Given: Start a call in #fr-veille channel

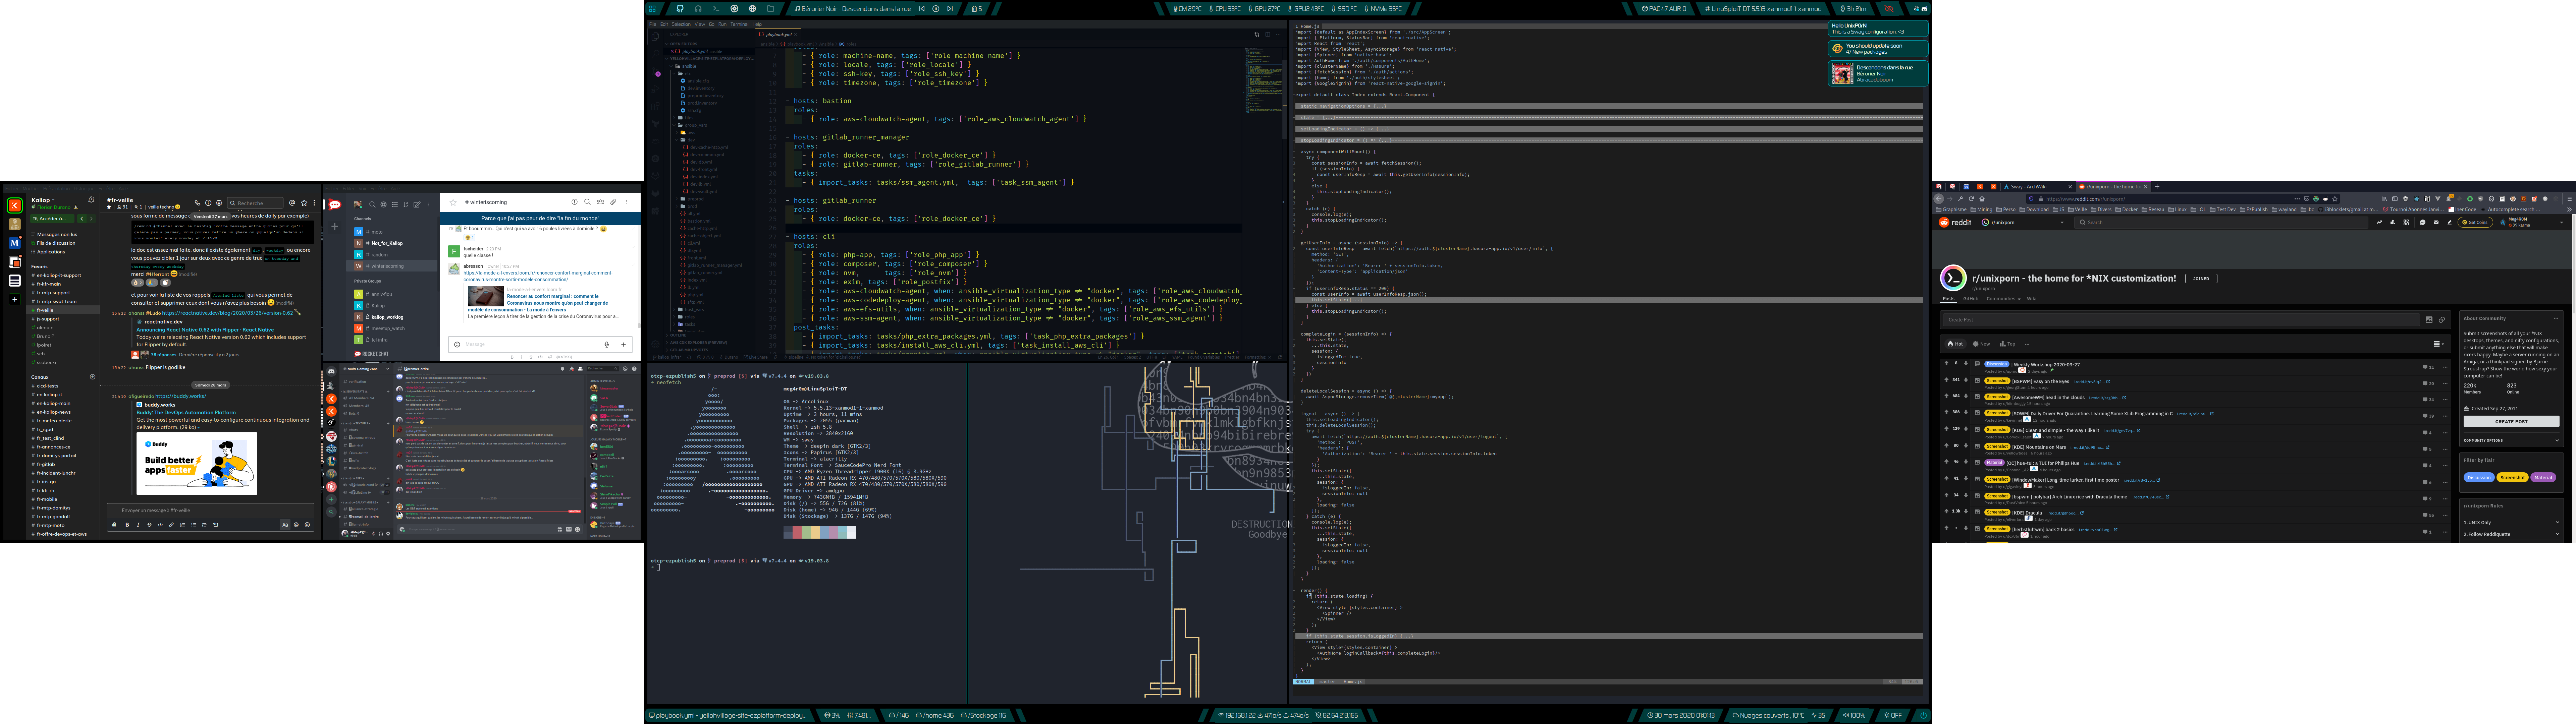Looking at the screenshot, I should (x=197, y=203).
